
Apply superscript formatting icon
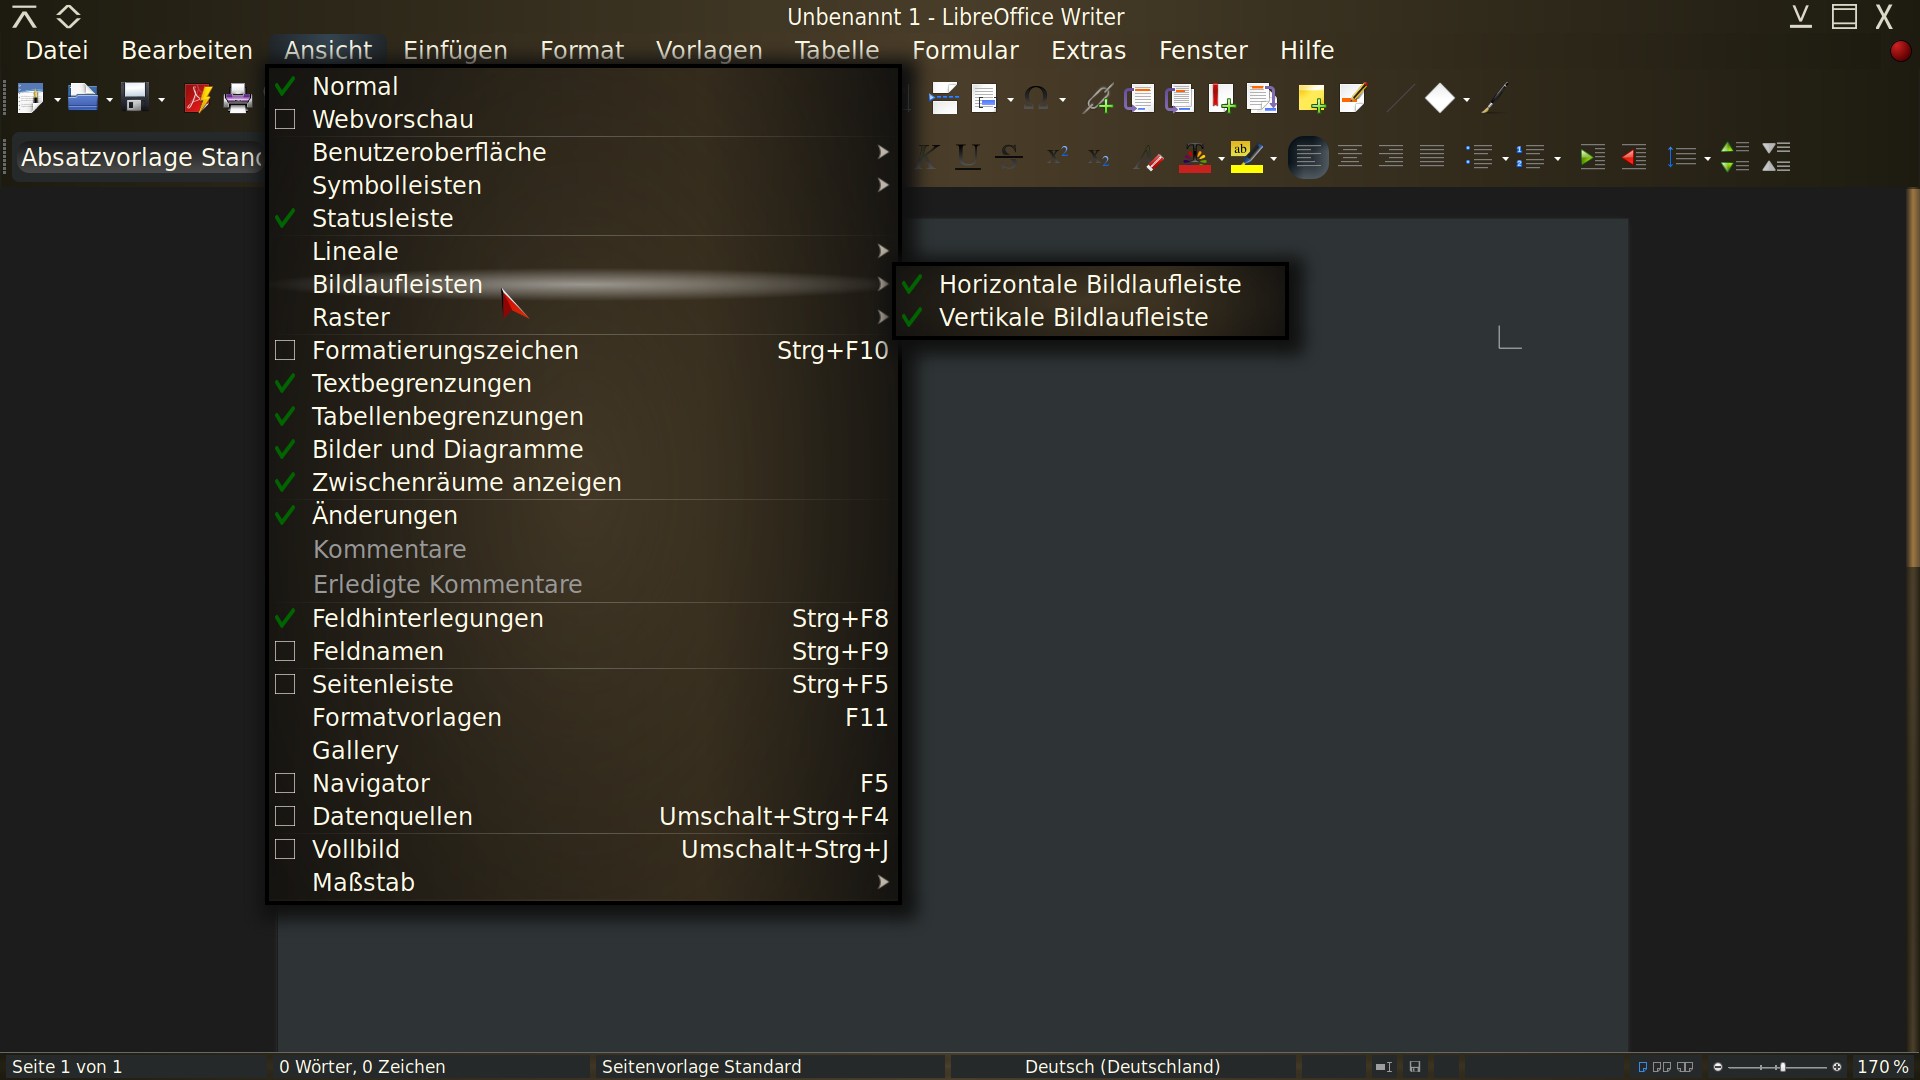[1058, 157]
